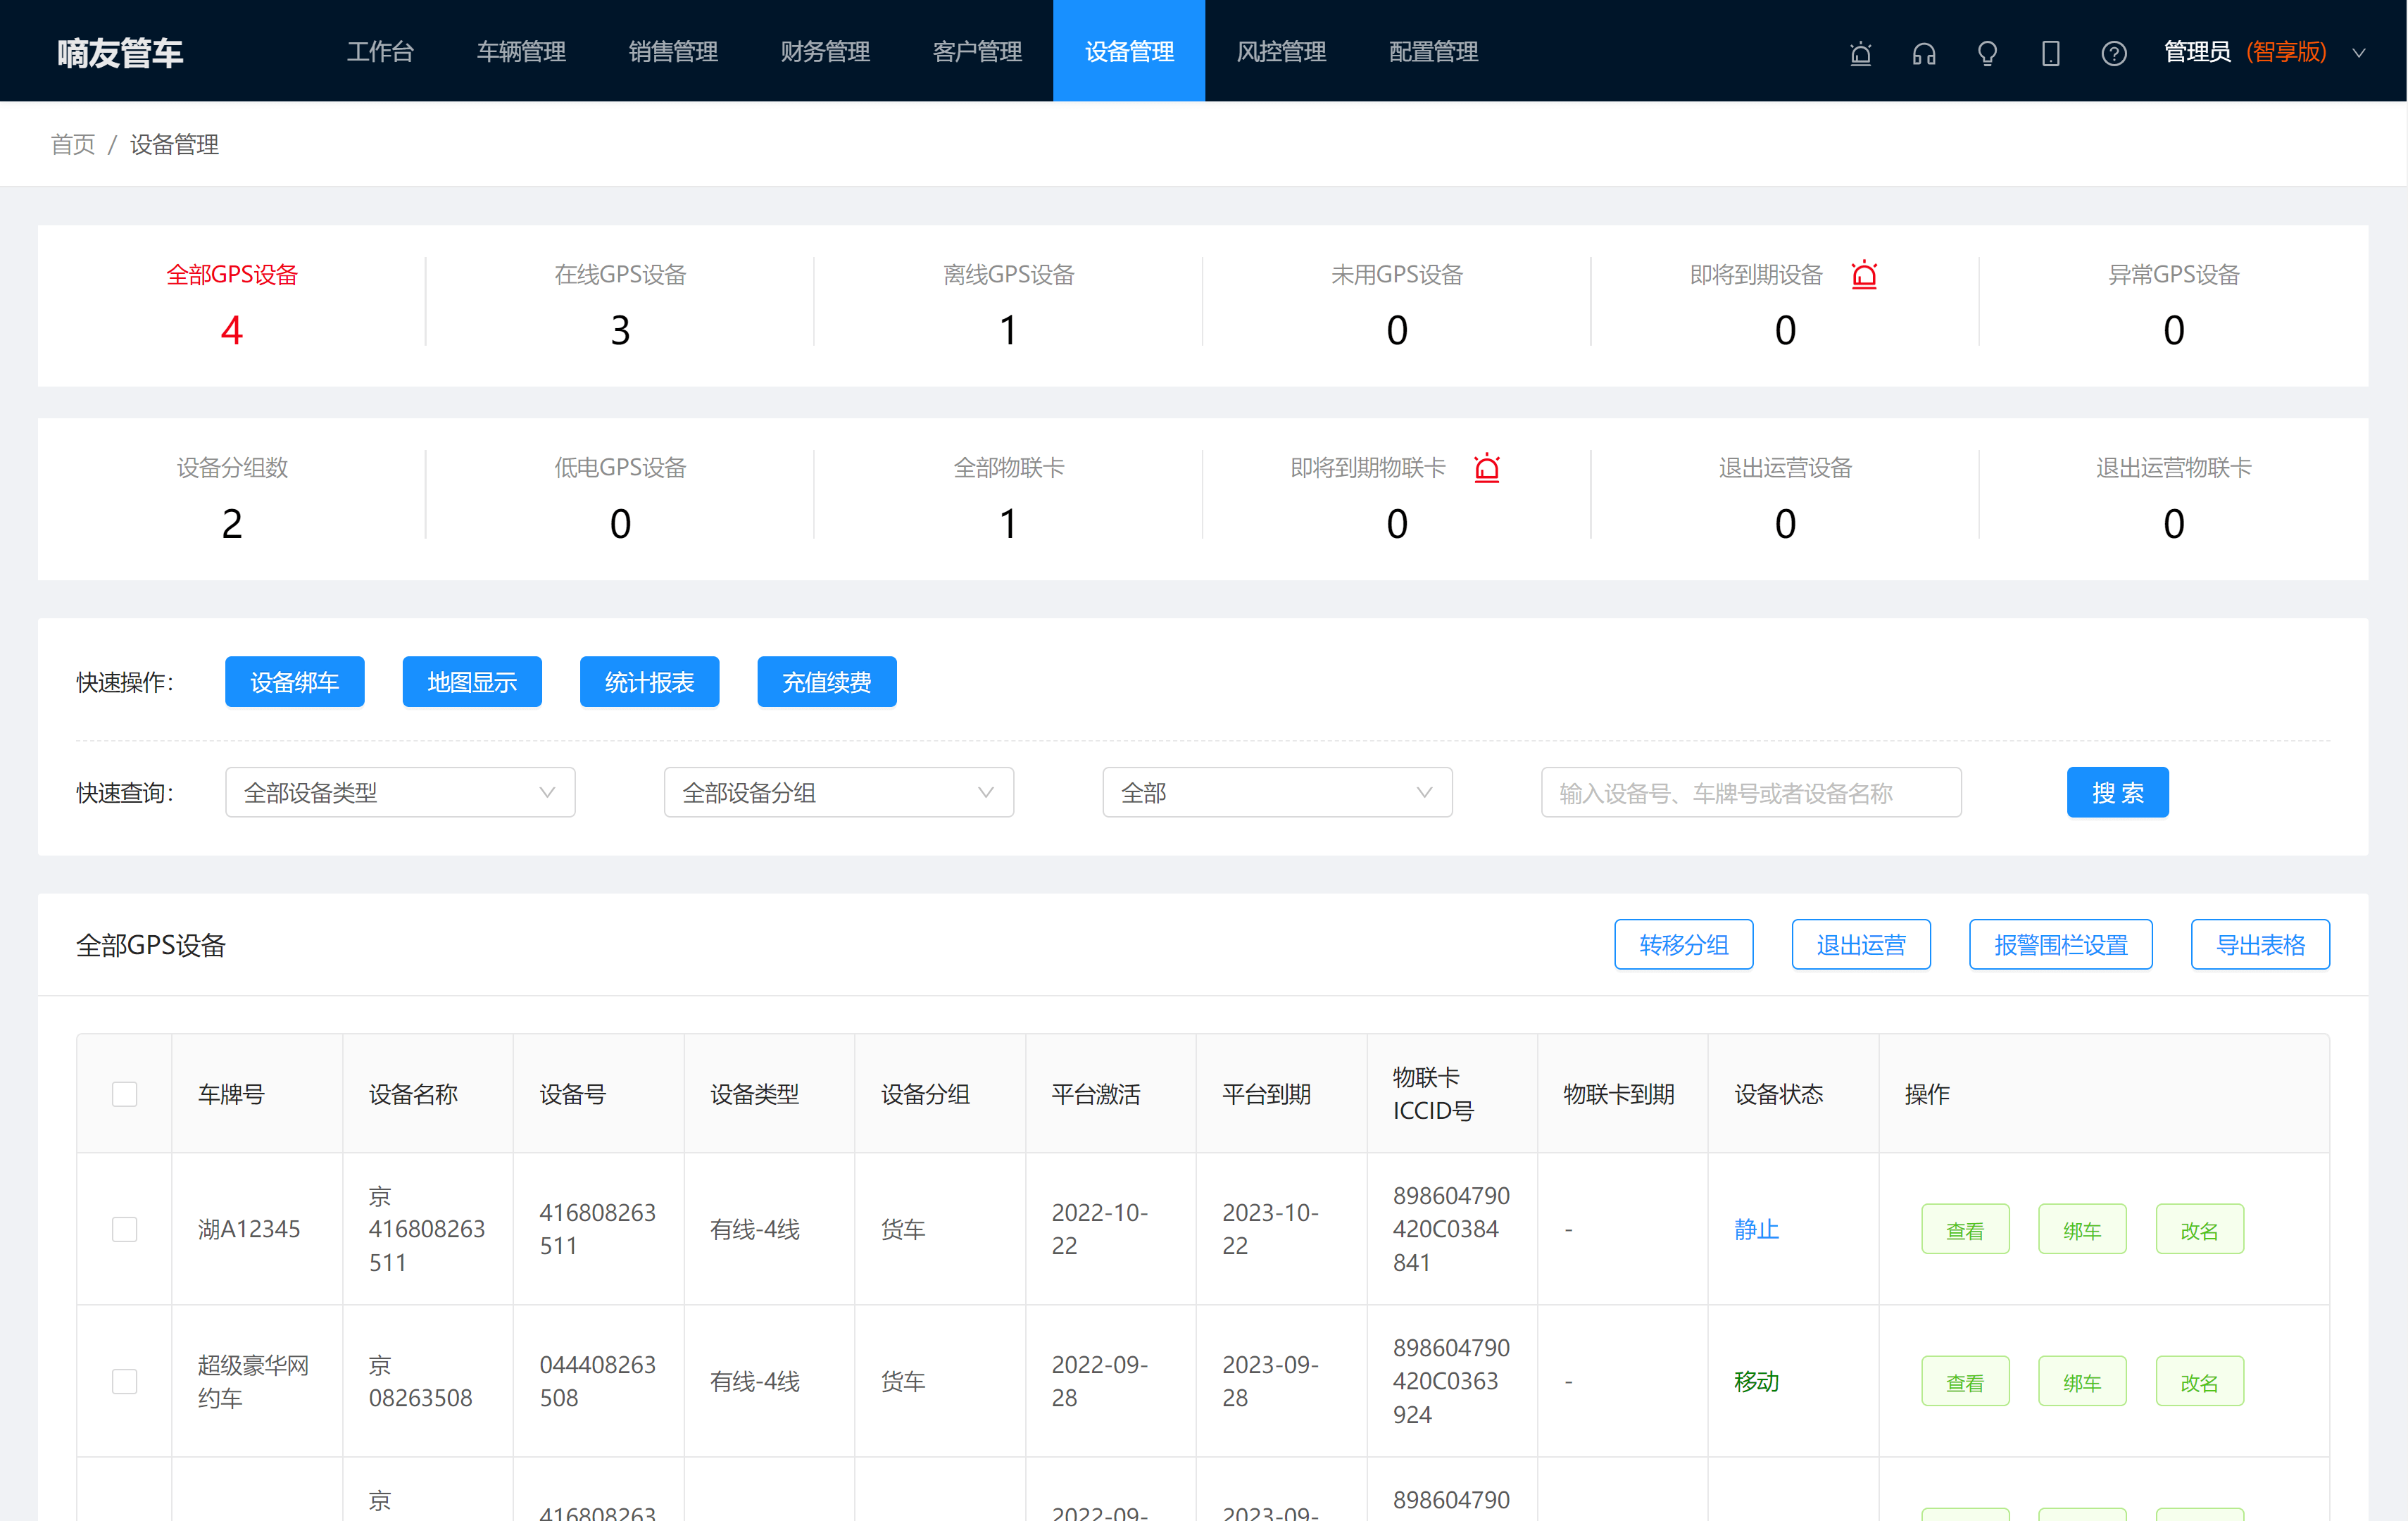Select the 设备分组数 stat card
This screenshot has width=2408, height=1521.
tap(232, 497)
